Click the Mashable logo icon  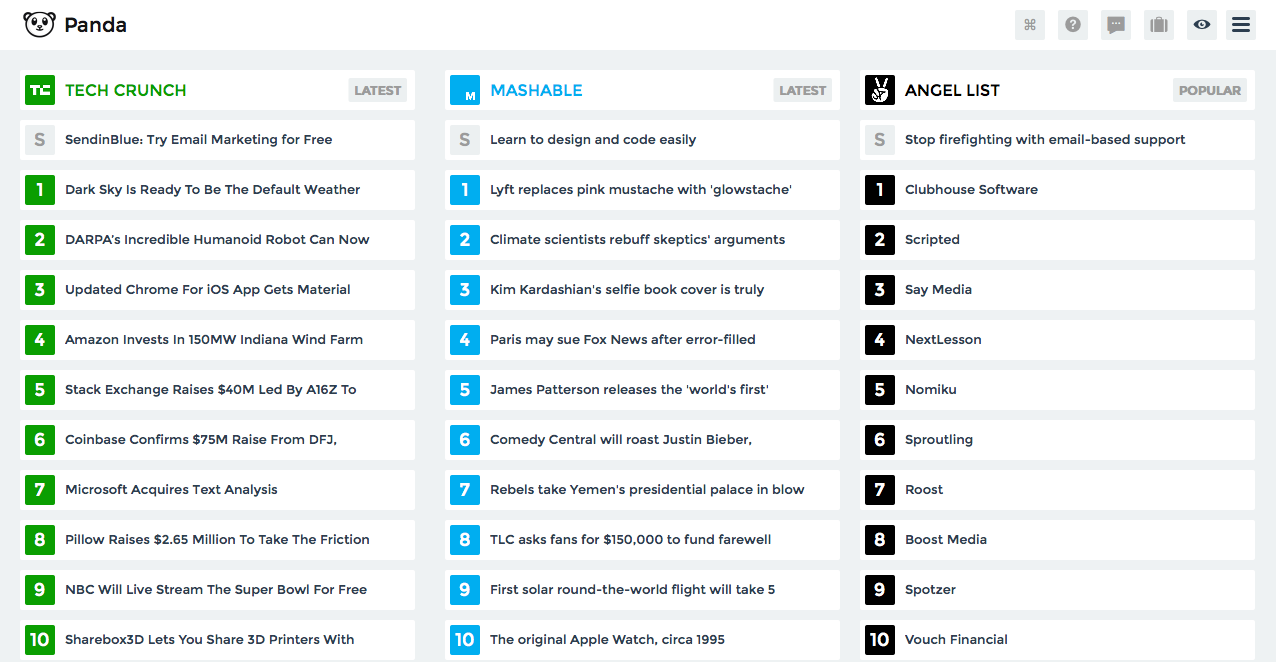(465, 90)
